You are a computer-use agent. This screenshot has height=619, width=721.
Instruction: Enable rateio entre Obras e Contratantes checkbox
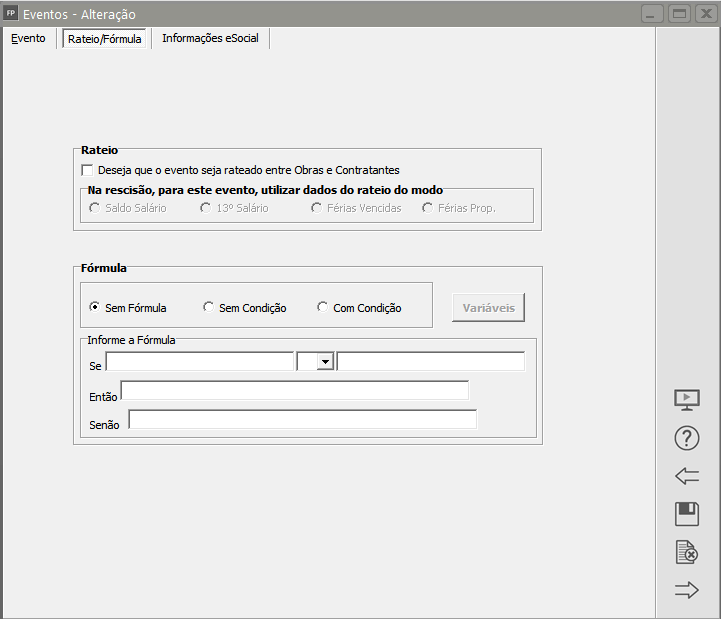(x=87, y=170)
